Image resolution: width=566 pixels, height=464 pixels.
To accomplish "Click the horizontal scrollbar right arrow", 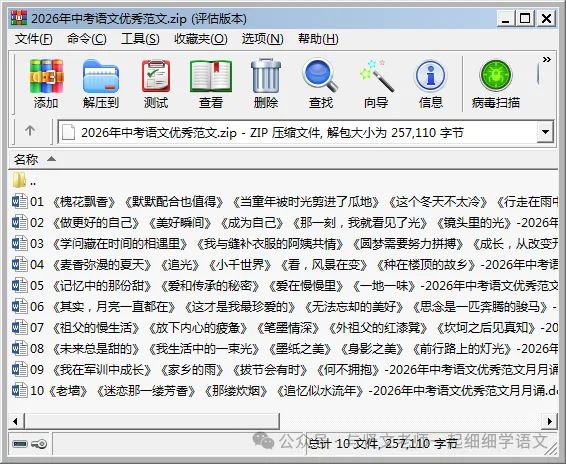I will (x=550, y=421).
